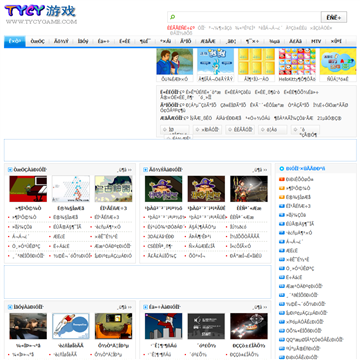
Task: Open the blue bunny game thumbnail
Action: point(215,62)
